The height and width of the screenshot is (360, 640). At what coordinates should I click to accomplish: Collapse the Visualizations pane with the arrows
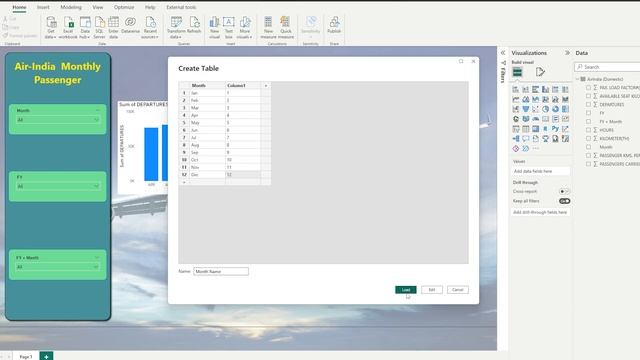coord(567,53)
